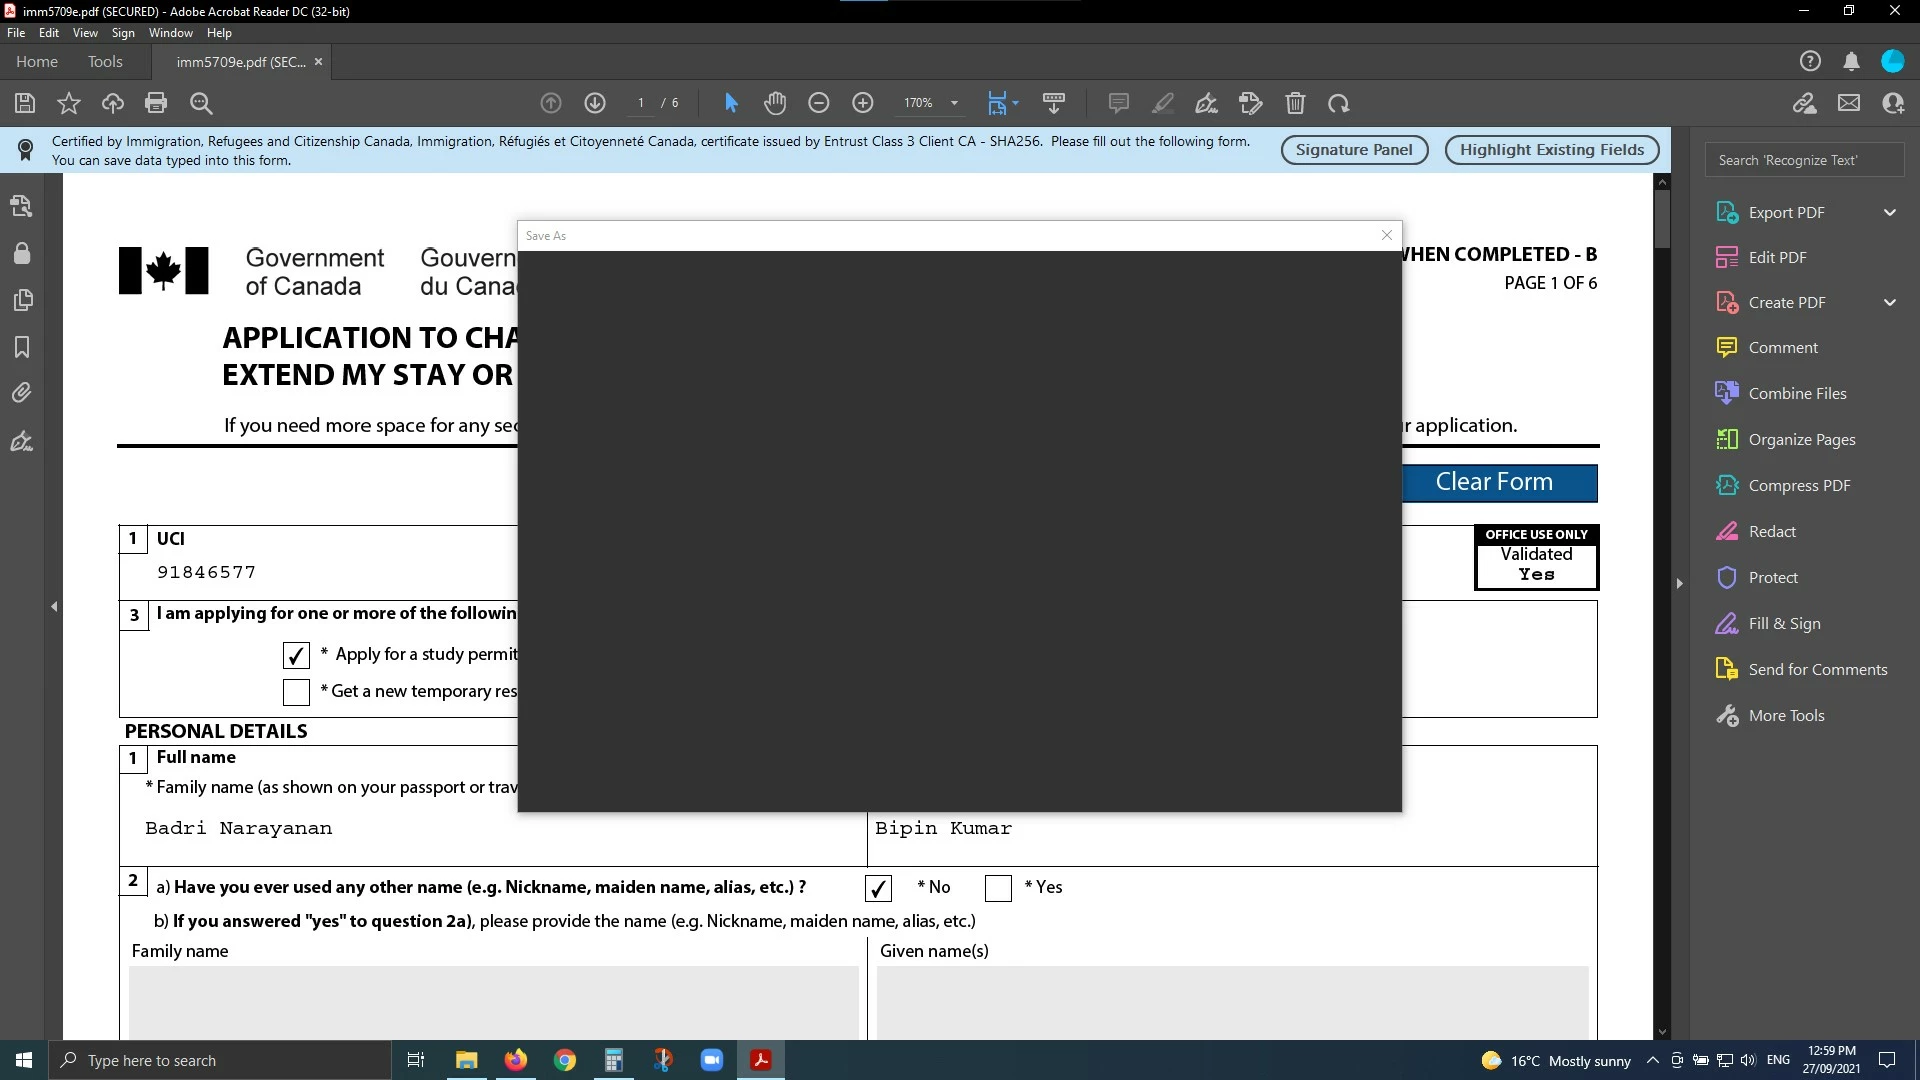Open the Bookmarks panel in left sidebar
The image size is (1920, 1080).
[22, 347]
